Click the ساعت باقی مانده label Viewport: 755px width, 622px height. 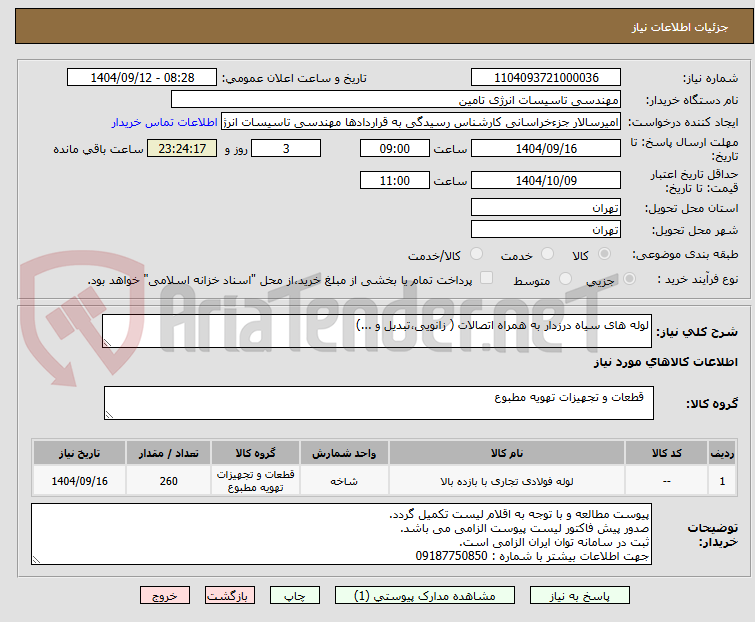(98, 149)
